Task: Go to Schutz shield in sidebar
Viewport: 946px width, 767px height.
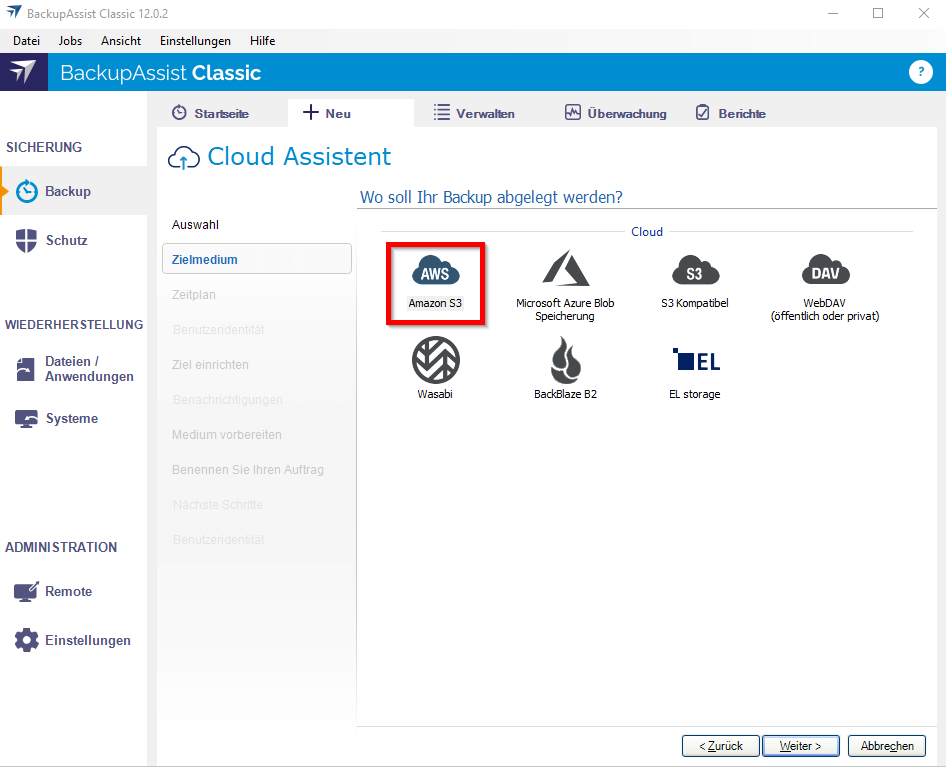Action: [x=66, y=240]
